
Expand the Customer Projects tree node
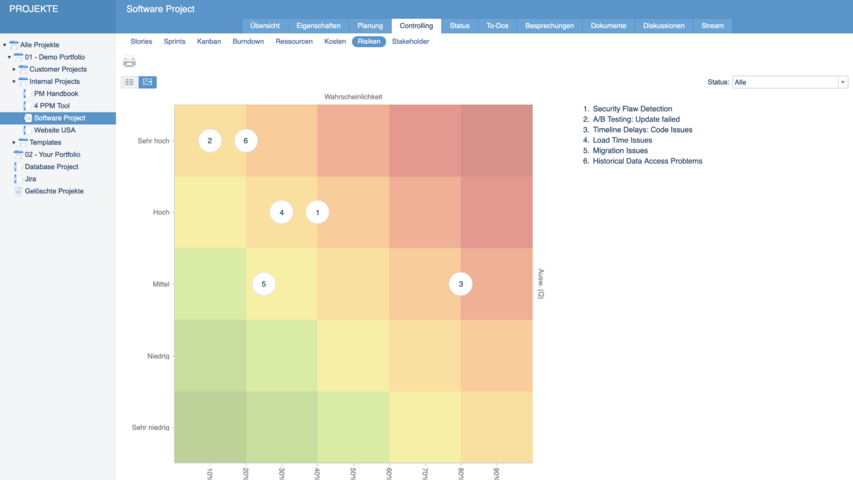pyautogui.click(x=14, y=70)
